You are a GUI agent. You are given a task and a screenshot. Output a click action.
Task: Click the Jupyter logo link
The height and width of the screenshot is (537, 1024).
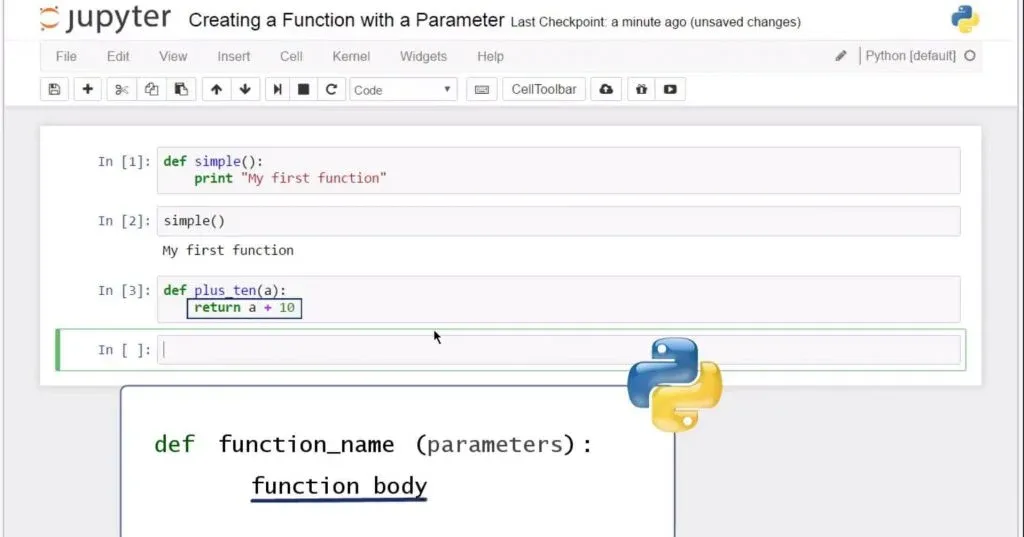point(105,19)
